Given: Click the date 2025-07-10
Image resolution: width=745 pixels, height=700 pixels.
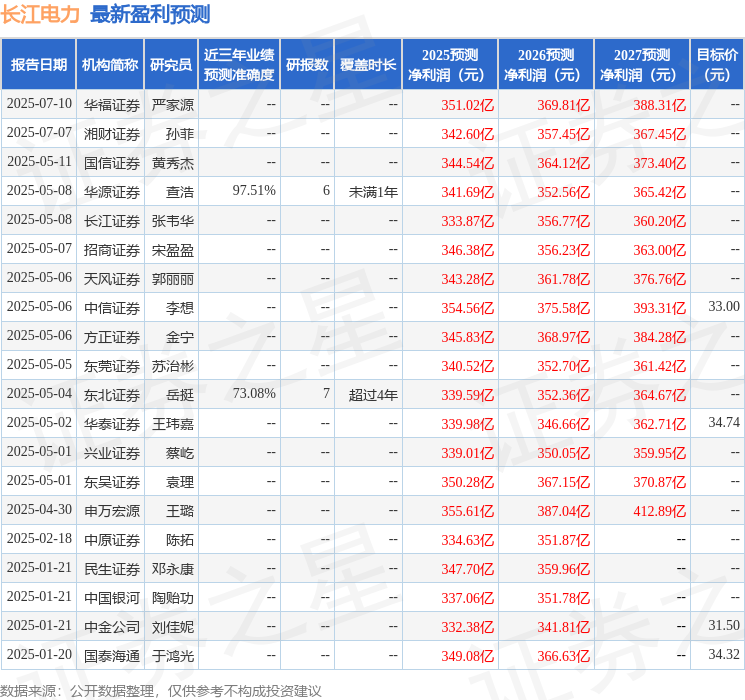Looking at the screenshot, I should point(39,104).
